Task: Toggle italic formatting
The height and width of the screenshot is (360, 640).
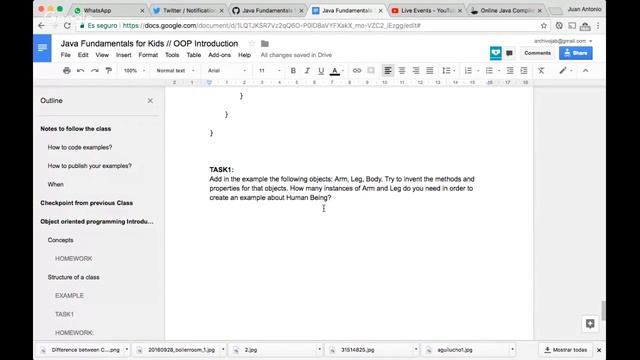Action: [x=307, y=71]
